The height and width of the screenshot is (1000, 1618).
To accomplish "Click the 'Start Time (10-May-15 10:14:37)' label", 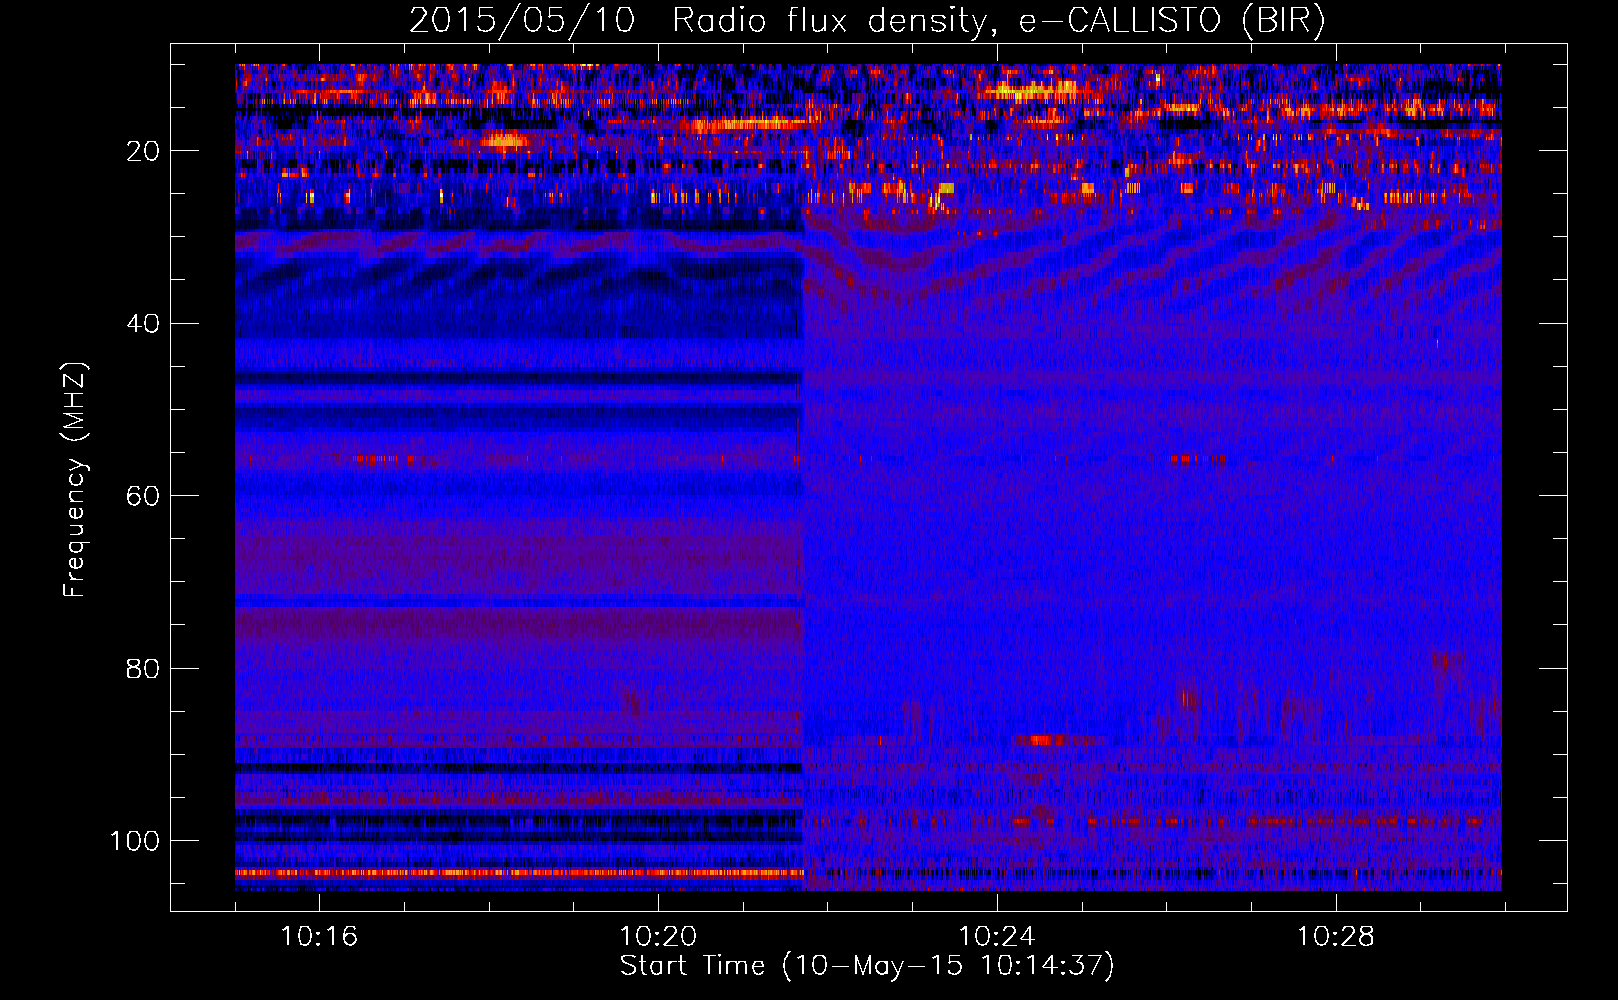I will (x=867, y=966).
